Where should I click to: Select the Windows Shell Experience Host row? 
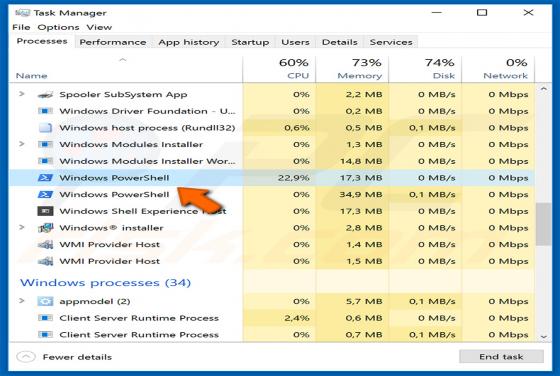pos(272,211)
